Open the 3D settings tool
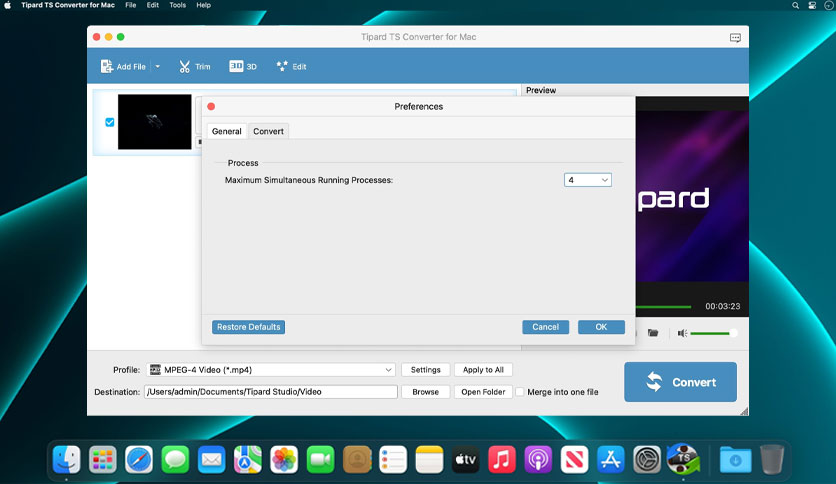Viewport: 836px width, 484px height. (243, 67)
